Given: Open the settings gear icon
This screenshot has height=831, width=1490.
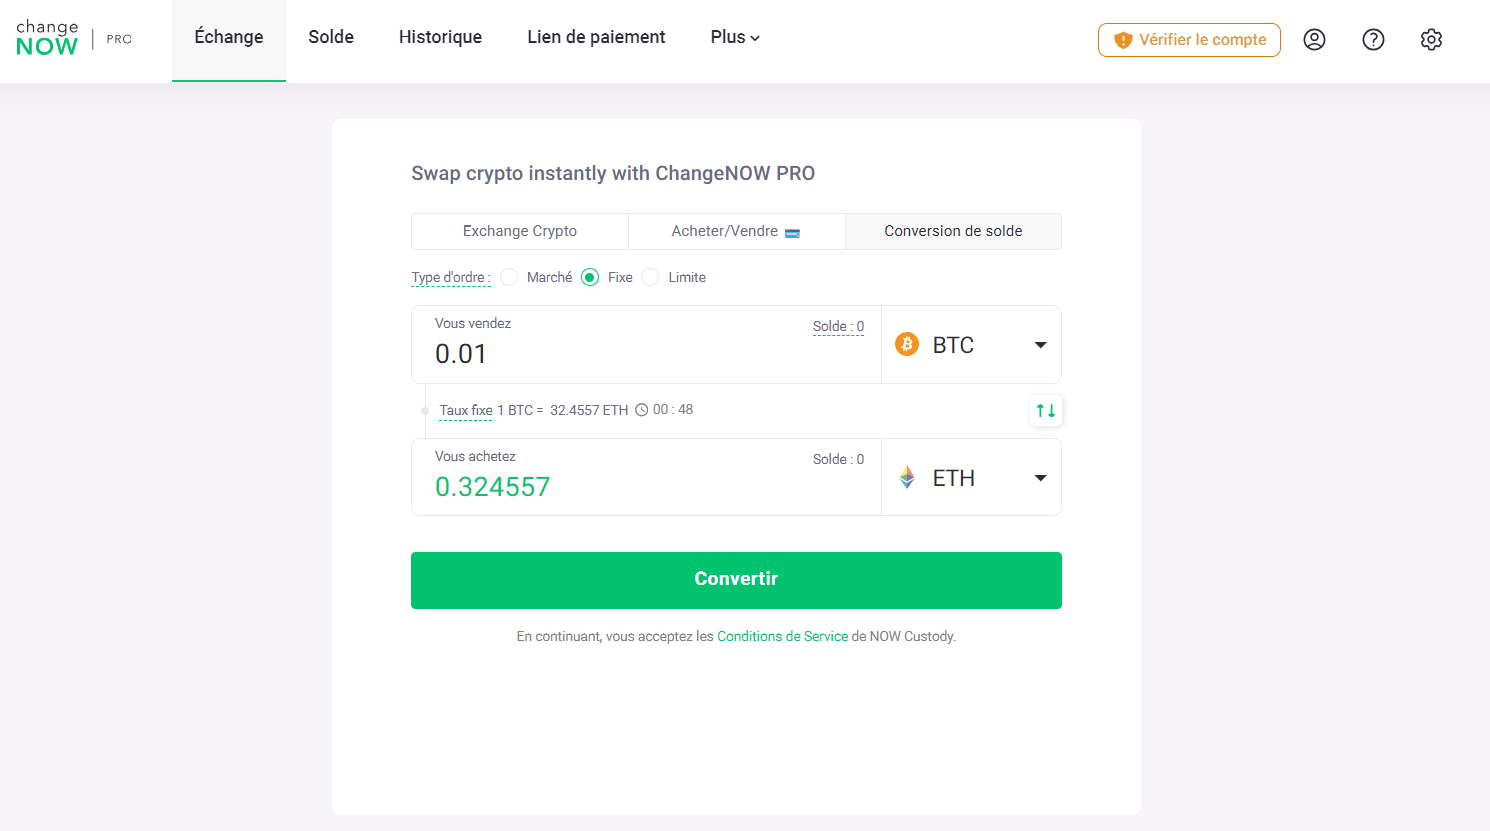Looking at the screenshot, I should [1431, 39].
